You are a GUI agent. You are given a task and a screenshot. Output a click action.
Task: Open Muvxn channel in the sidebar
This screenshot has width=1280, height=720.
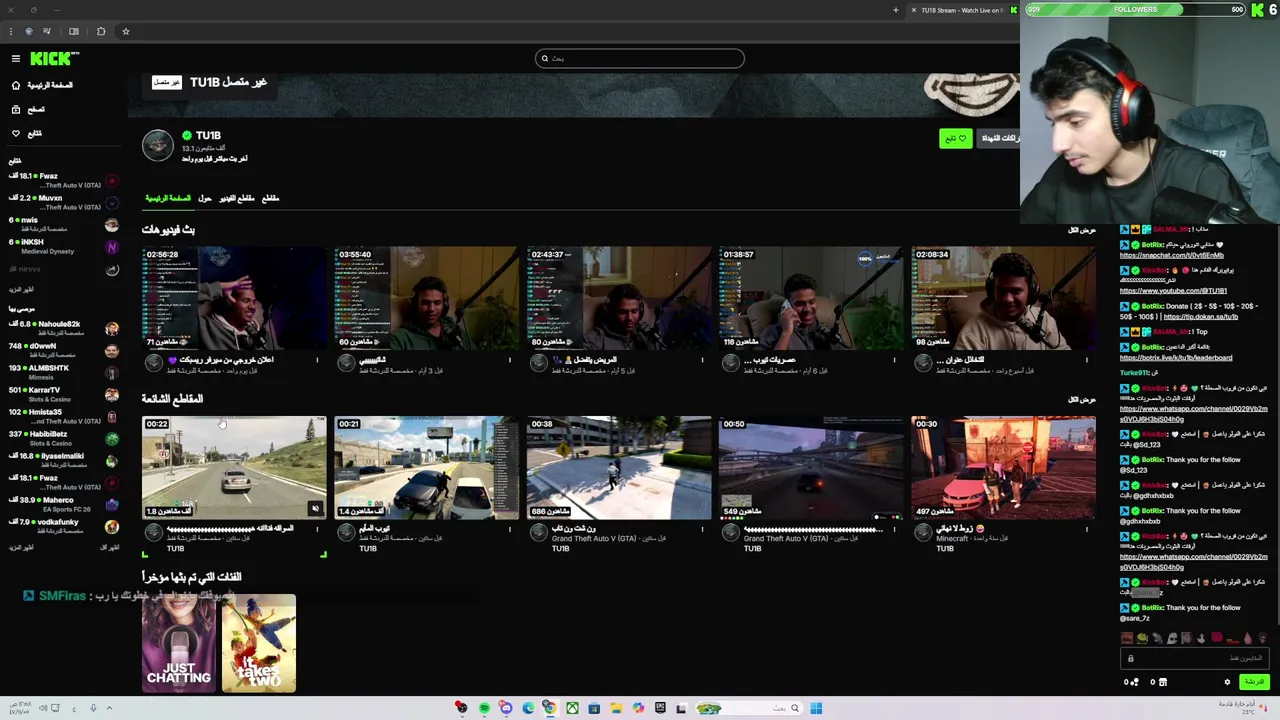62,202
